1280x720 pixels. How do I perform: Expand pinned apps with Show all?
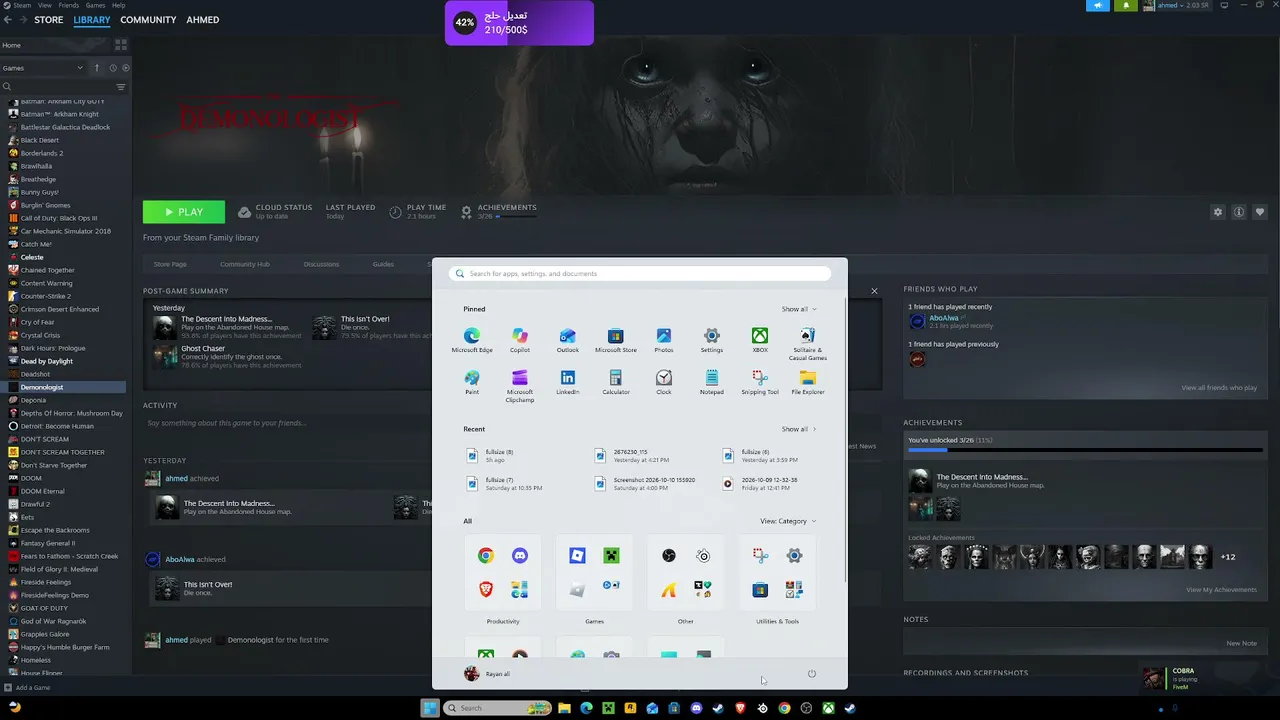tap(799, 309)
